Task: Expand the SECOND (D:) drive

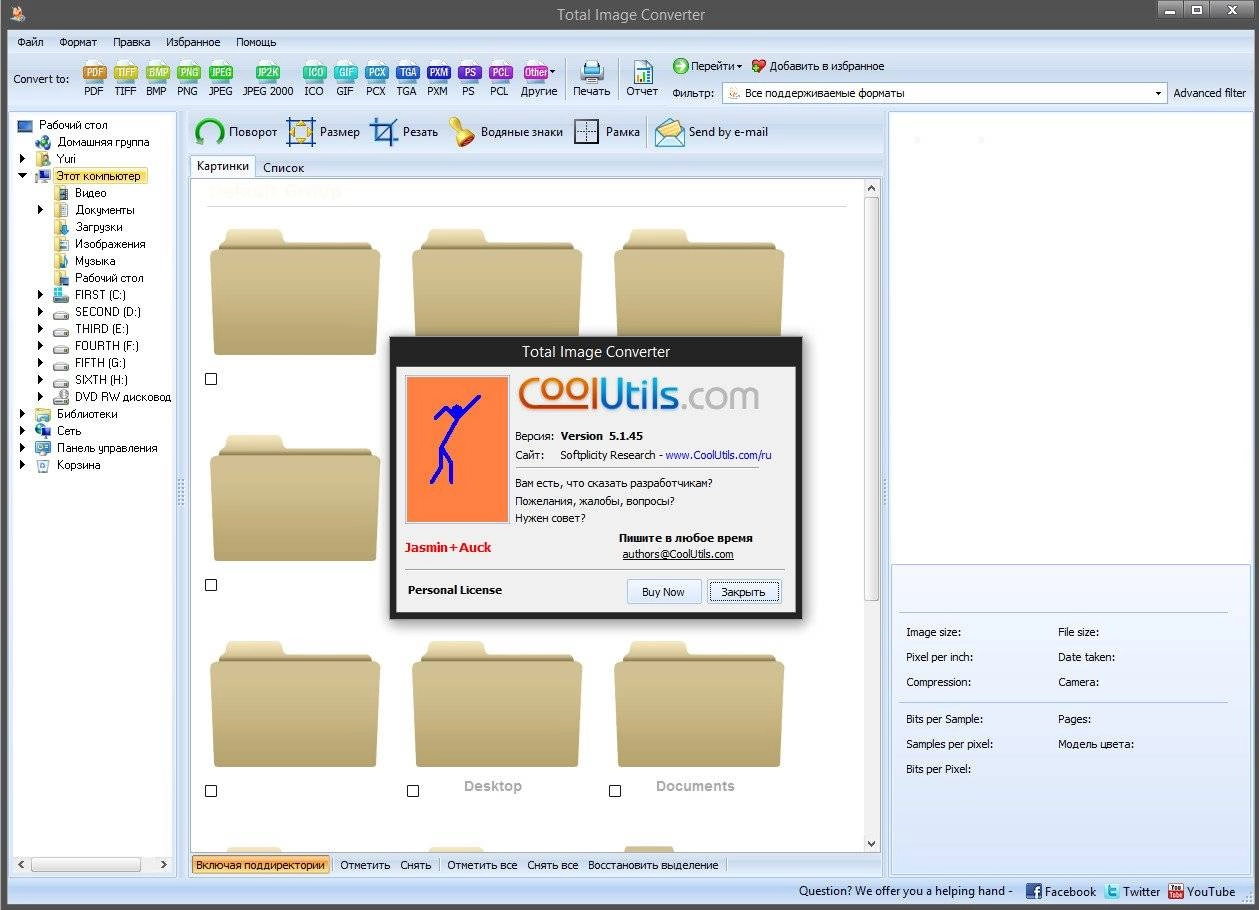Action: pos(41,312)
